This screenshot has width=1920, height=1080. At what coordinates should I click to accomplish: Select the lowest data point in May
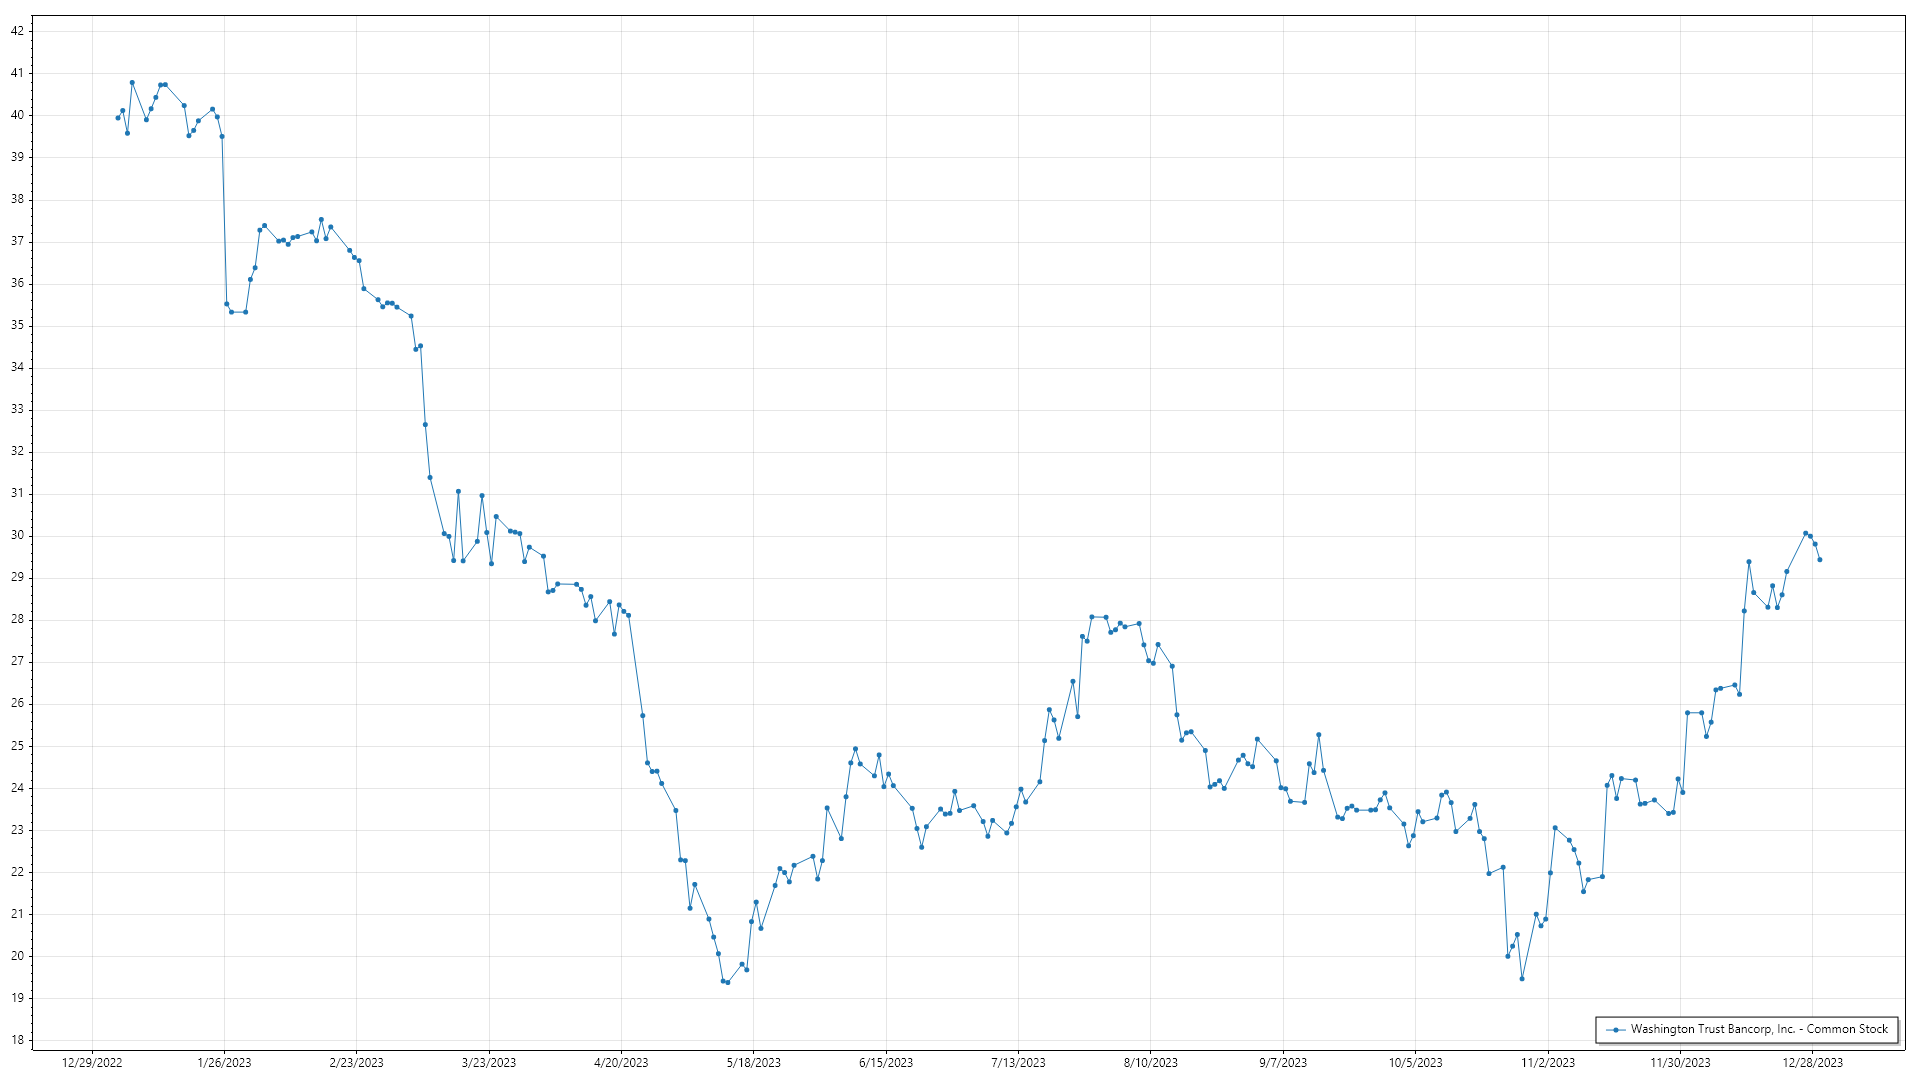tap(727, 983)
